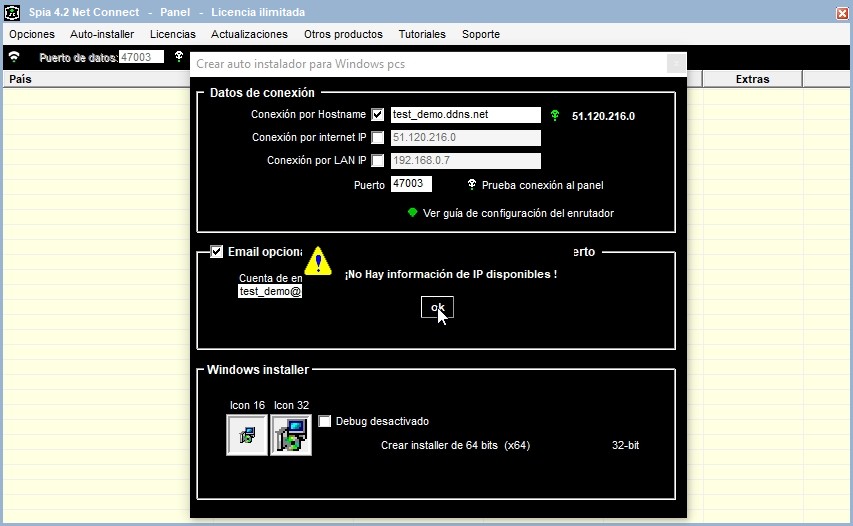Uncheck Conexión por Hostname checkbox
Image resolution: width=853 pixels, height=526 pixels.
[x=378, y=115]
